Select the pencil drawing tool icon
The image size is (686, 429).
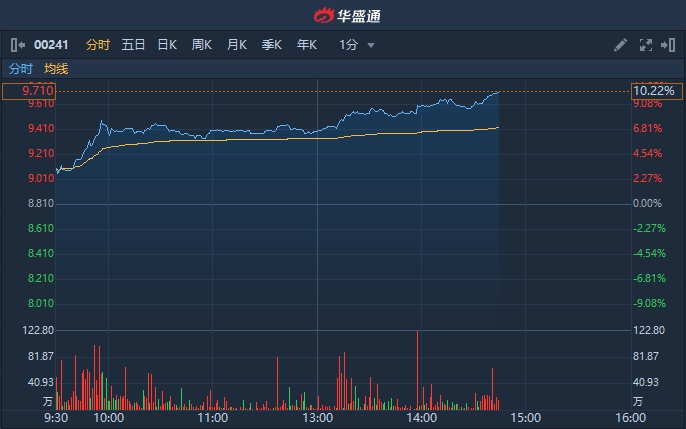pyautogui.click(x=620, y=45)
